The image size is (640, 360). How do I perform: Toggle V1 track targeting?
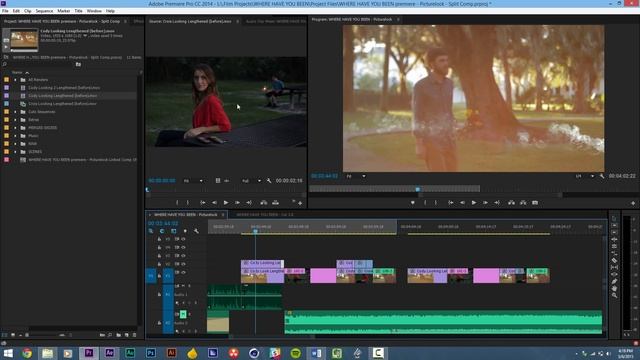[168, 276]
